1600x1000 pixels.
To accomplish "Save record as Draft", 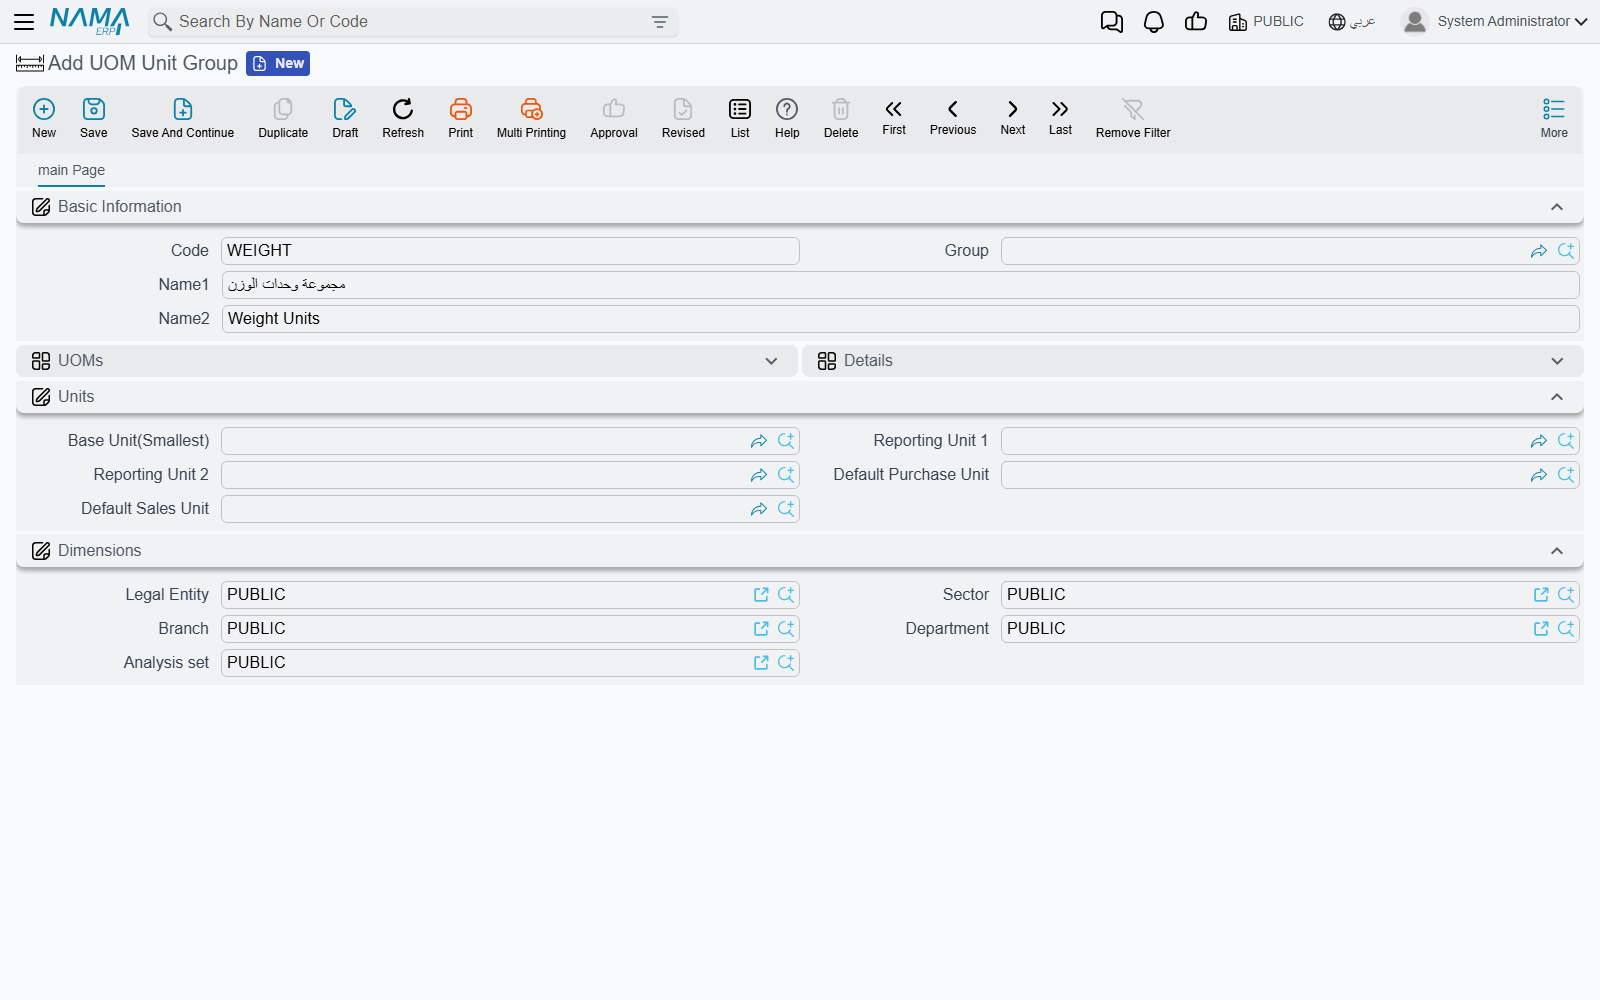I will [x=345, y=118].
